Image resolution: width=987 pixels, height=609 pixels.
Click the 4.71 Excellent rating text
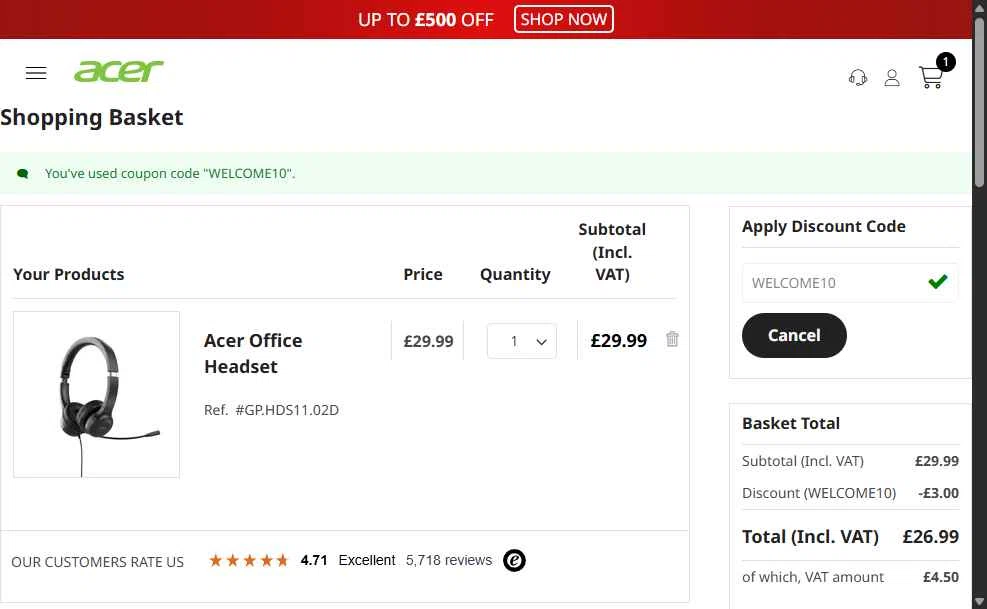347,560
